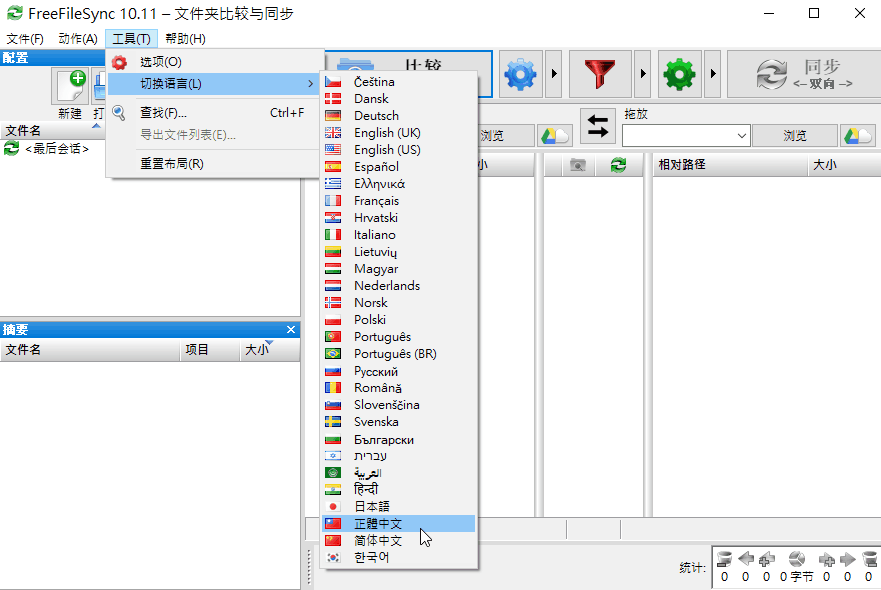Click the Swedish flag beside Svenska
This screenshot has width=881, height=590.
(333, 421)
